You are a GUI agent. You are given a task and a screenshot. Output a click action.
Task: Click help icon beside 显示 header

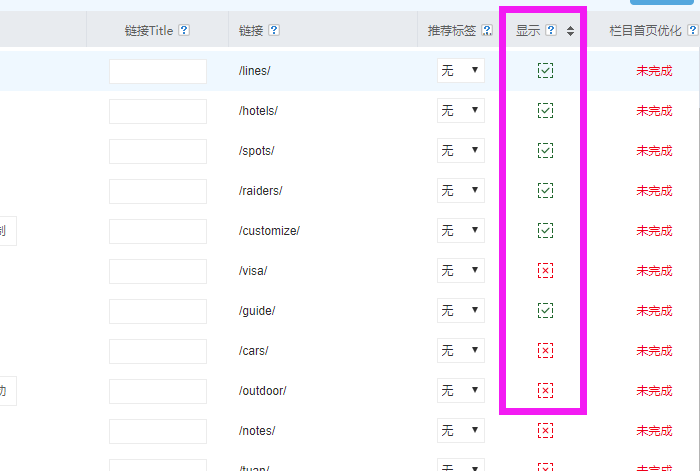coord(551,31)
